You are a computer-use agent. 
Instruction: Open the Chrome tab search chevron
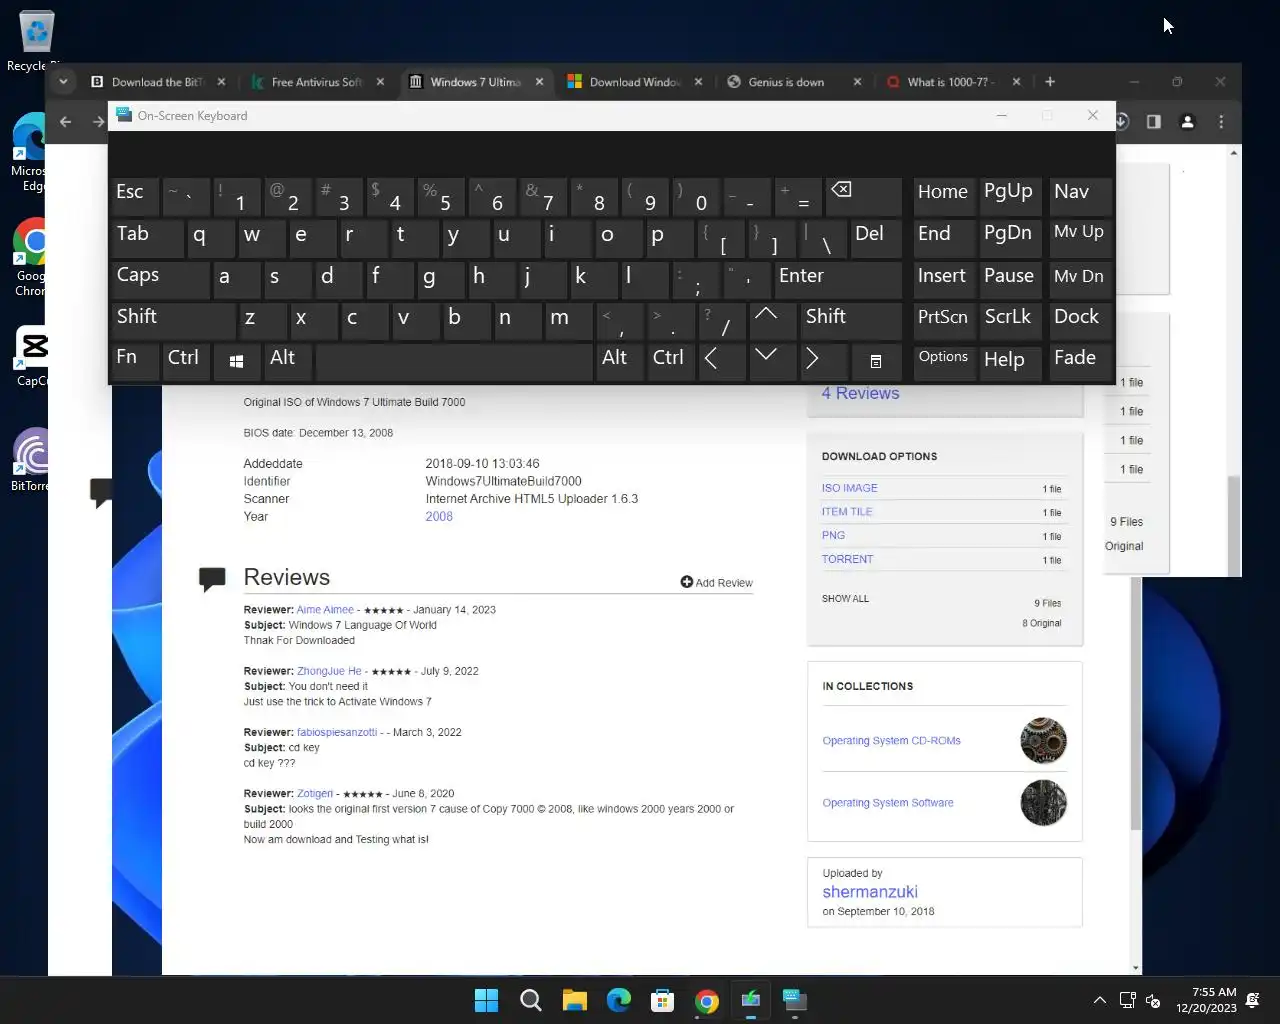pos(63,82)
